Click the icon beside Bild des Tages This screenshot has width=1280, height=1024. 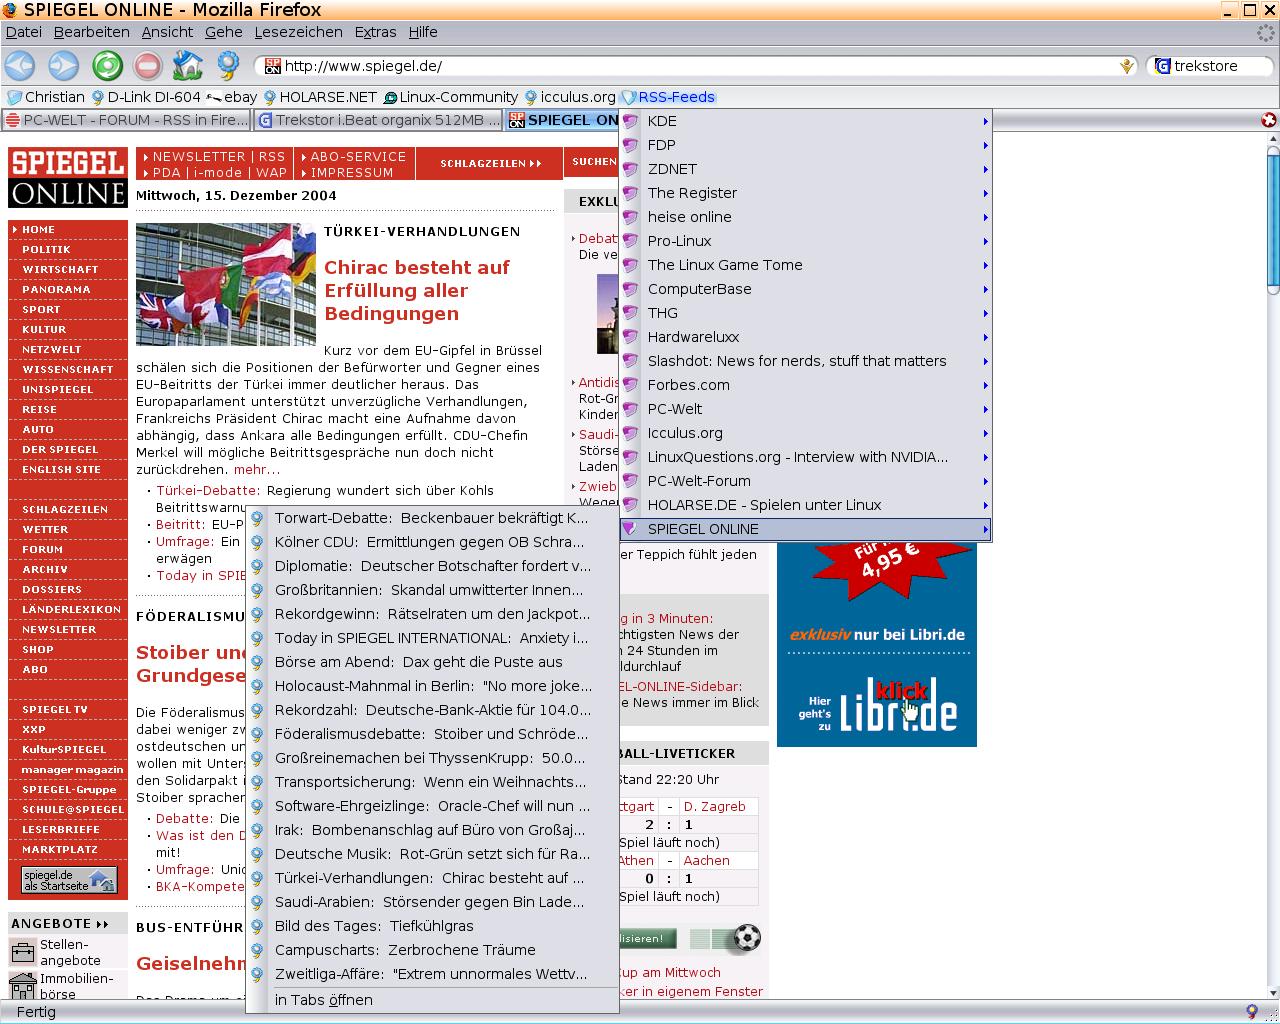coord(257,926)
